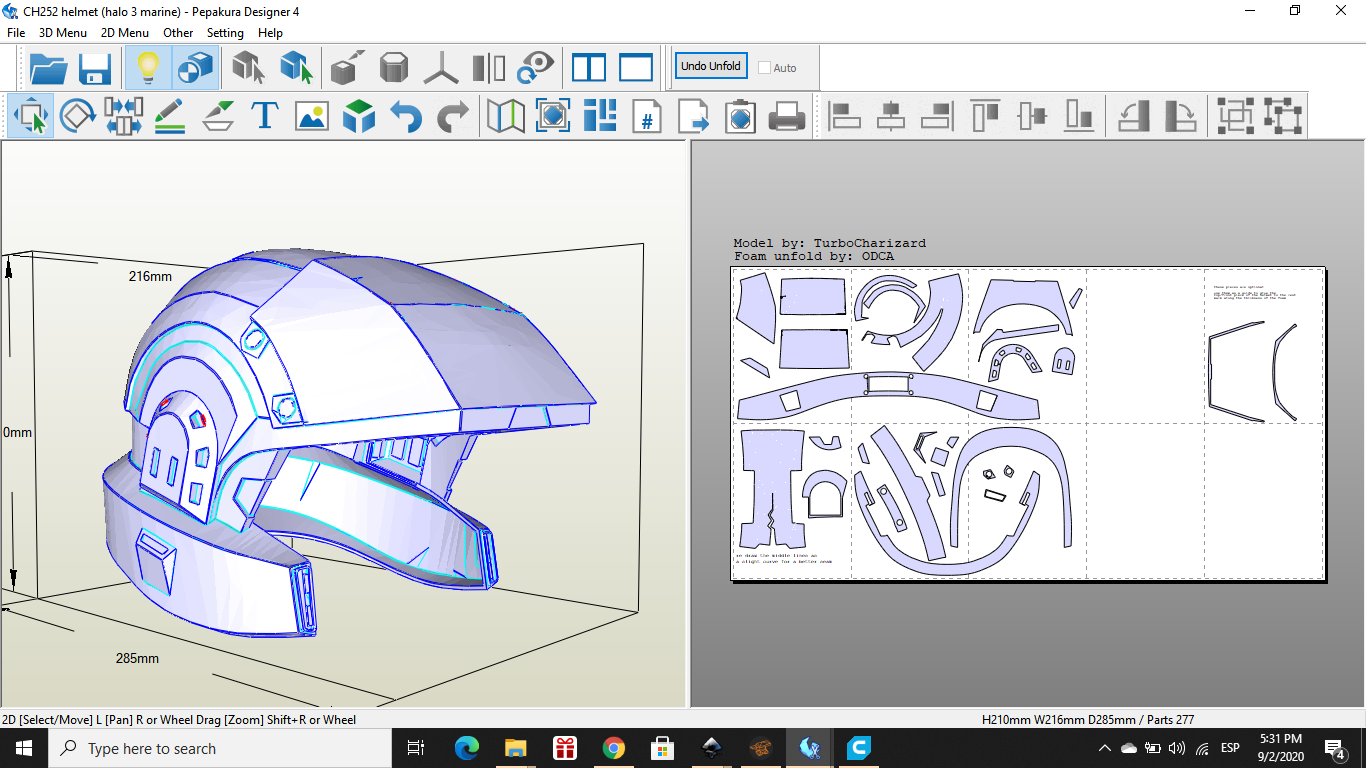
Task: Click the 'Model by: TurboCharizard' text label
Action: click(x=830, y=243)
